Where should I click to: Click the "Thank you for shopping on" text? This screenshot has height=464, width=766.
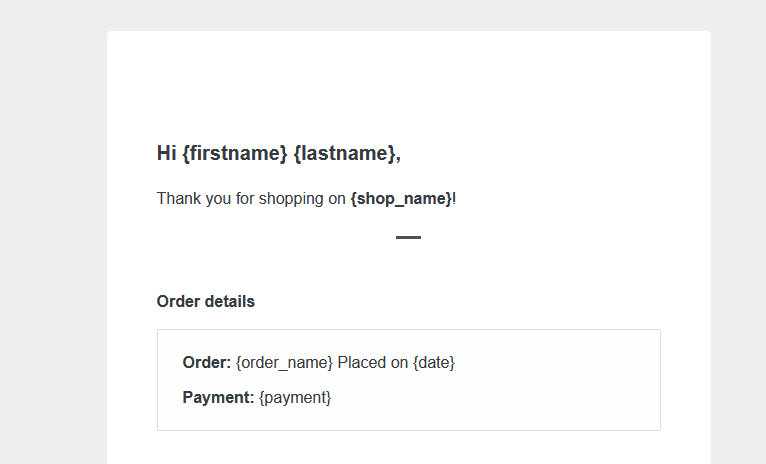(251, 198)
